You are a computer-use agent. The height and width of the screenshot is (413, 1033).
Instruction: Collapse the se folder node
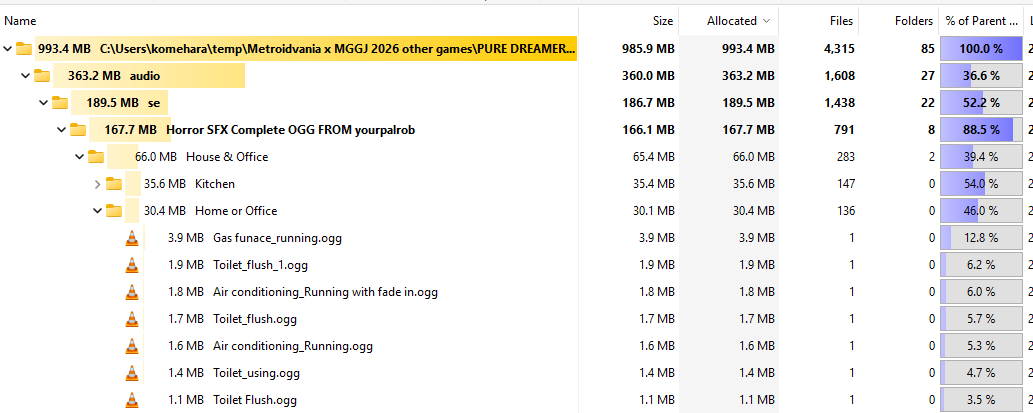(x=43, y=102)
